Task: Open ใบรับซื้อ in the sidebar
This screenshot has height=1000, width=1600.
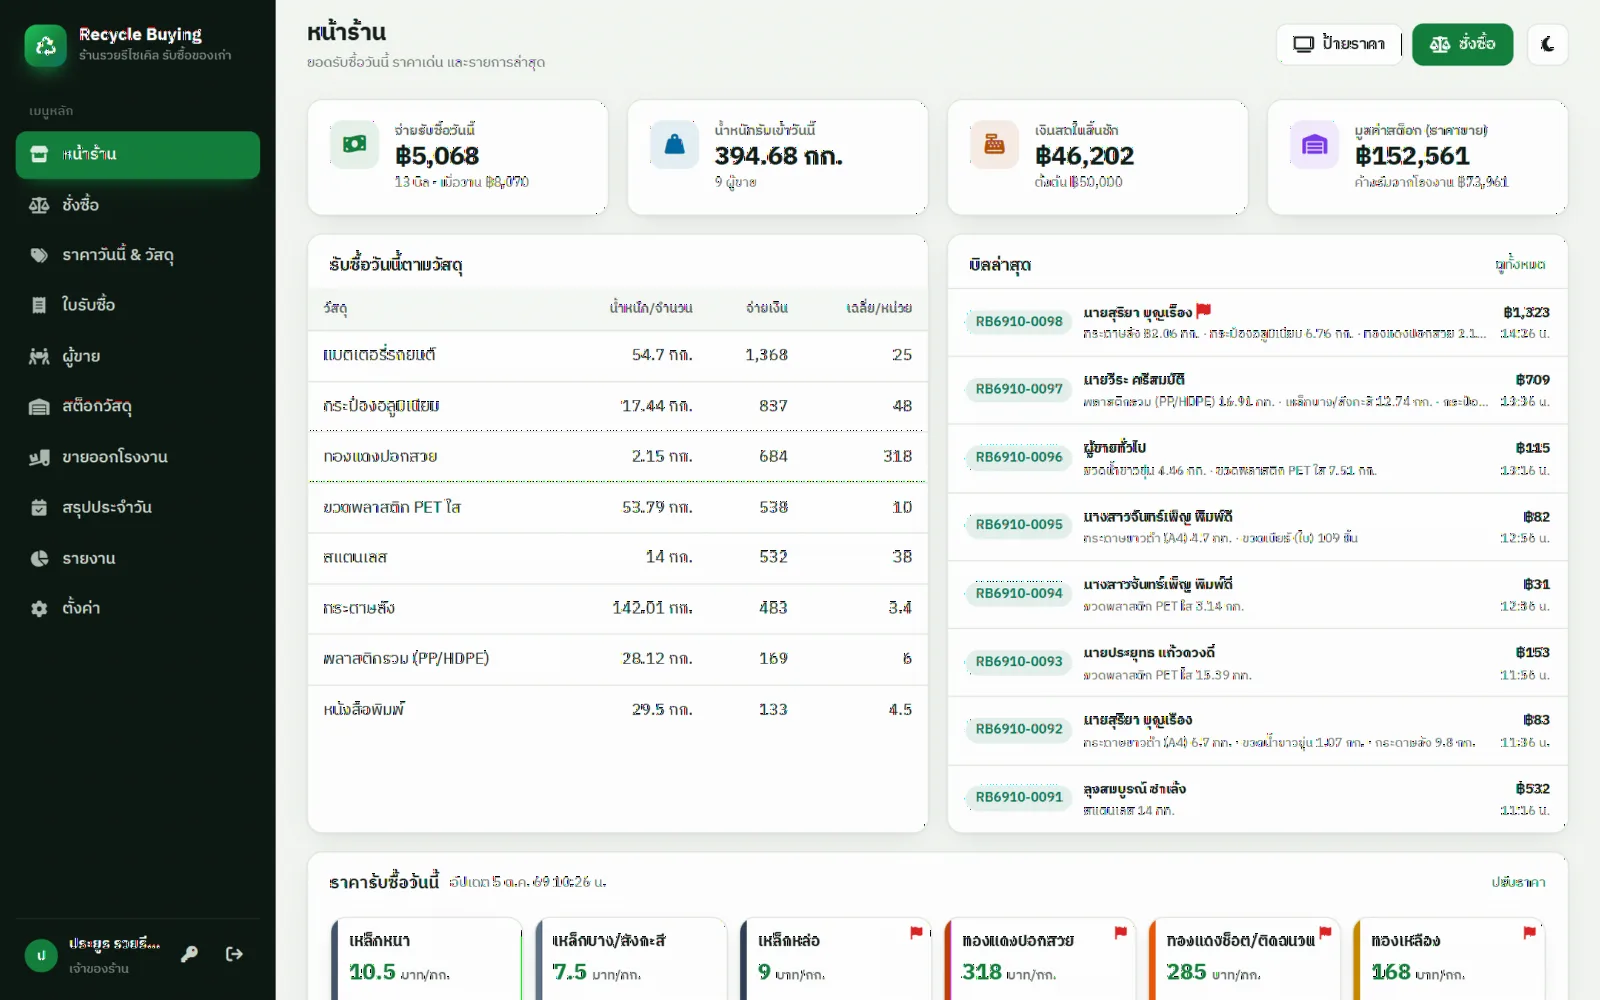Action: [x=138, y=305]
